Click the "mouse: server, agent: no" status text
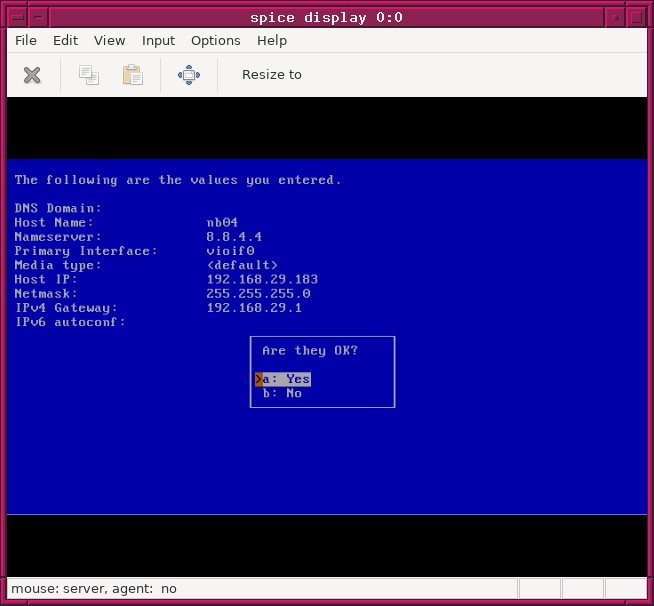Screen dimensions: 654x606 (x=94, y=589)
